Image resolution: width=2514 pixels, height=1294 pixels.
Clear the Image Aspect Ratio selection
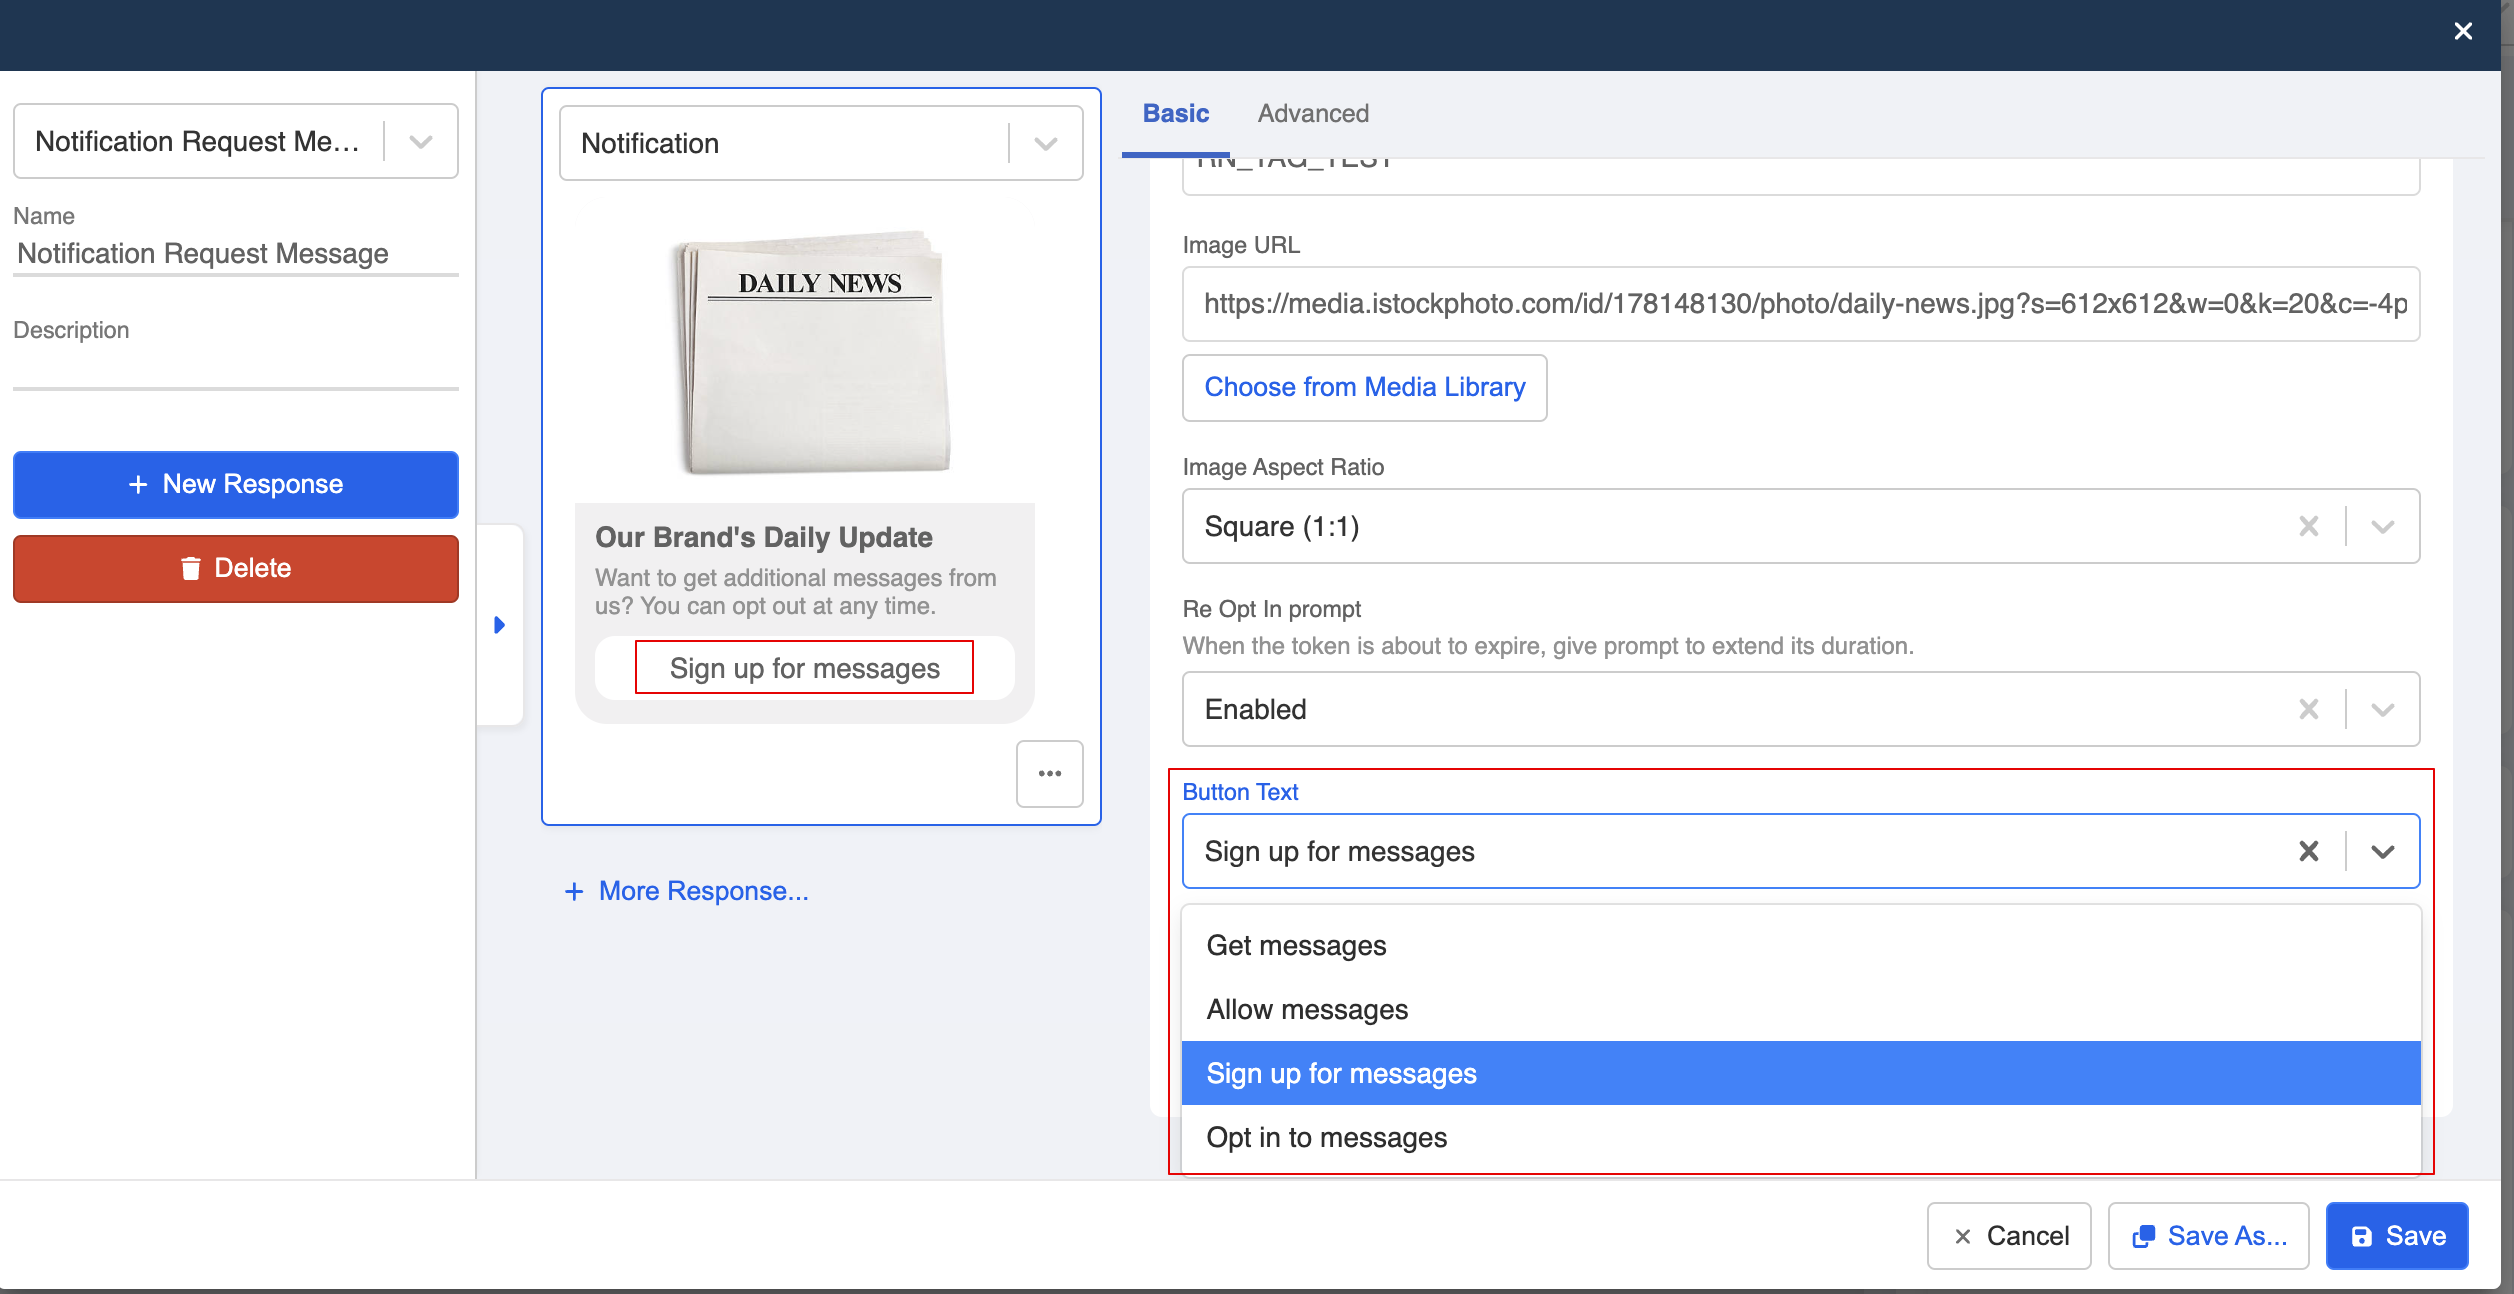pos(2308,526)
